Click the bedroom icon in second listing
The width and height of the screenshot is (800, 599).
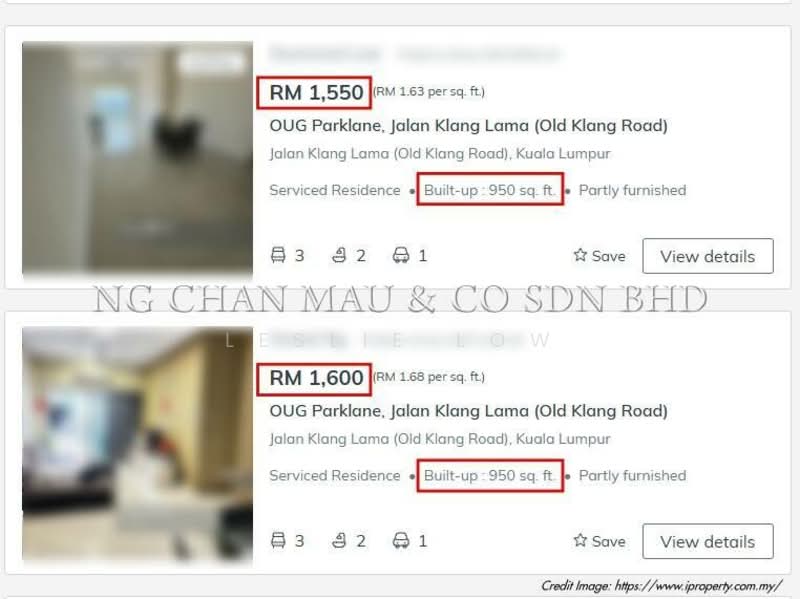point(278,540)
